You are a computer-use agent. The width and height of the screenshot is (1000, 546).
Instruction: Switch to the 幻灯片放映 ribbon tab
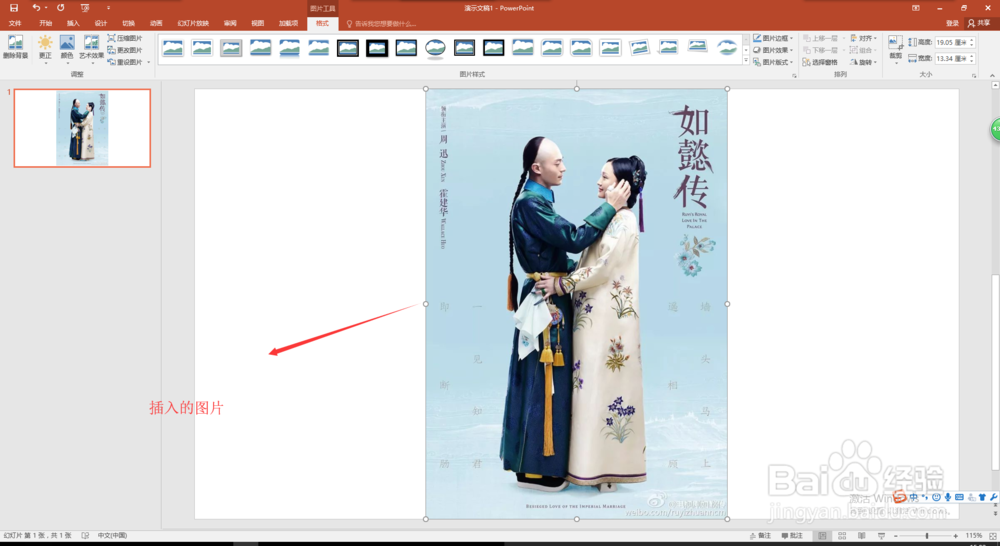(x=193, y=23)
